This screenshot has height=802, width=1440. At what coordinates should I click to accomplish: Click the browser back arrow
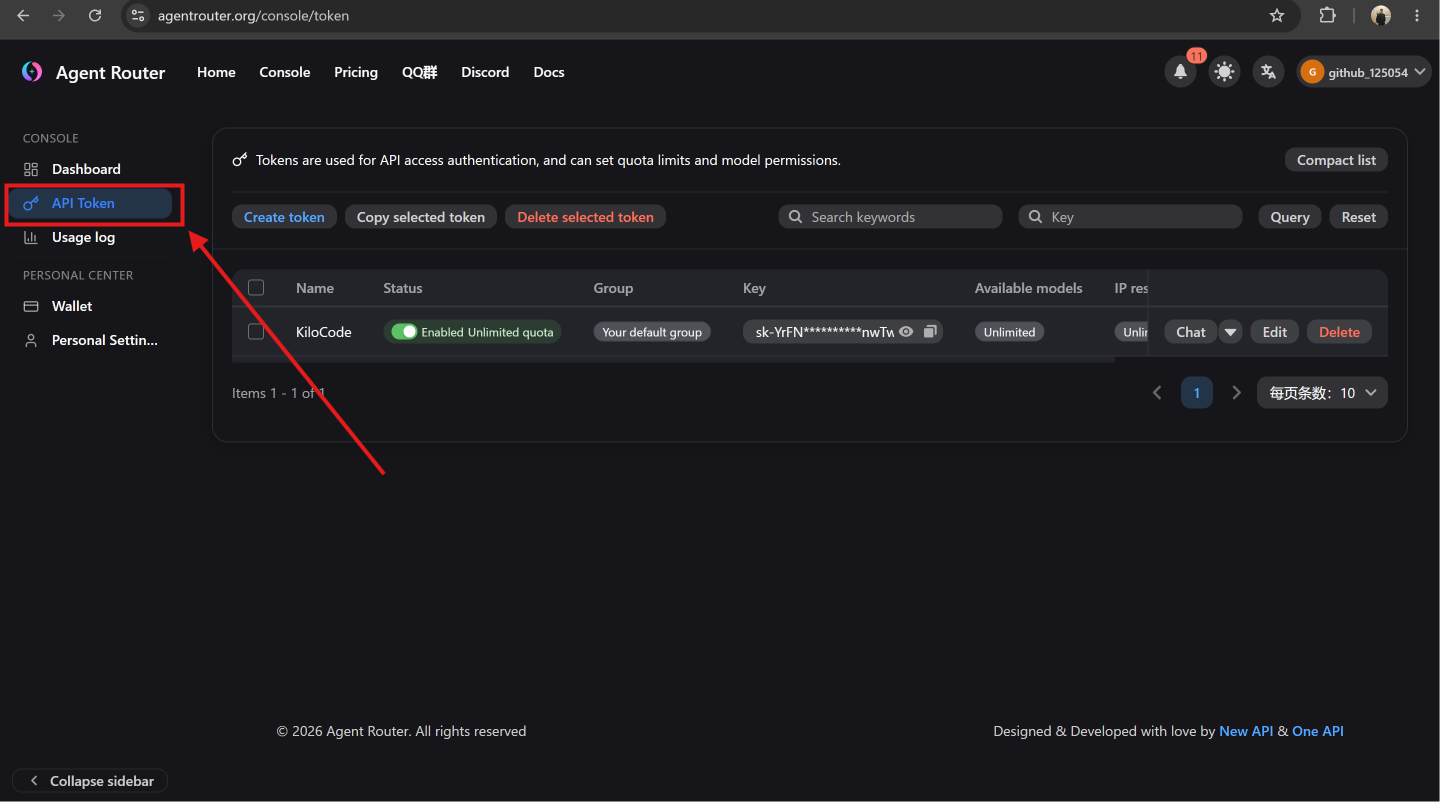pos(23,16)
